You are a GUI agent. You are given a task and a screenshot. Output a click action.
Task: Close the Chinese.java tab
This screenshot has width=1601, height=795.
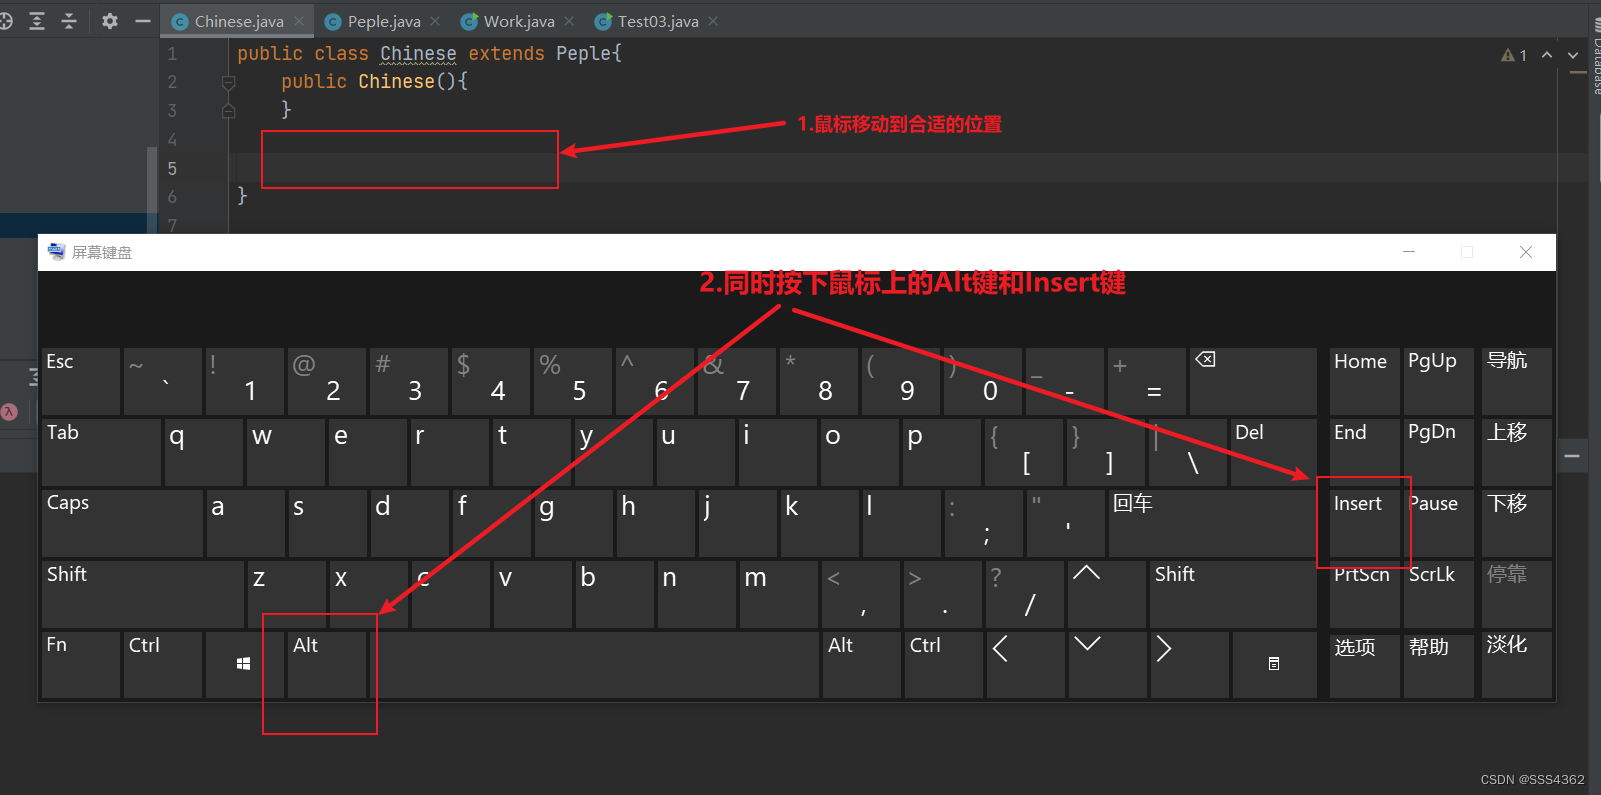click(x=299, y=21)
